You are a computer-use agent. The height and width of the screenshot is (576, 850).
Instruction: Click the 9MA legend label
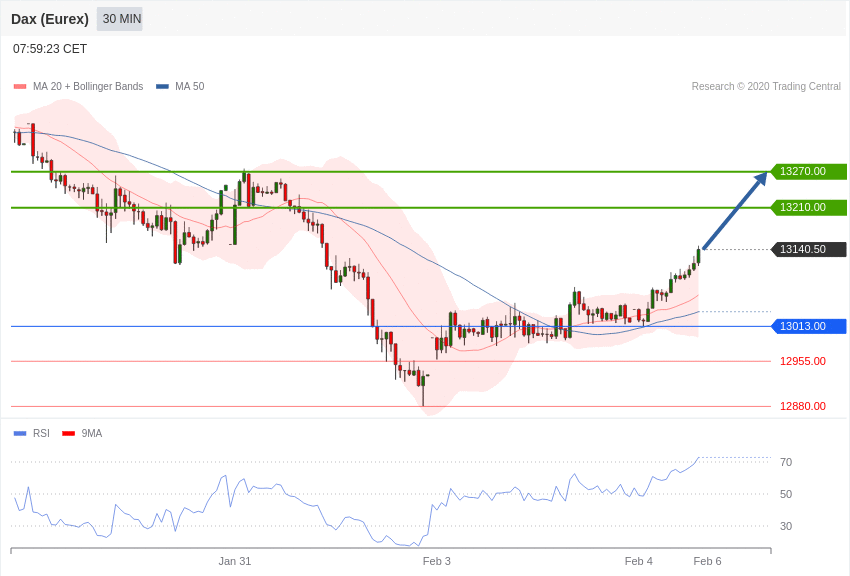point(92,433)
